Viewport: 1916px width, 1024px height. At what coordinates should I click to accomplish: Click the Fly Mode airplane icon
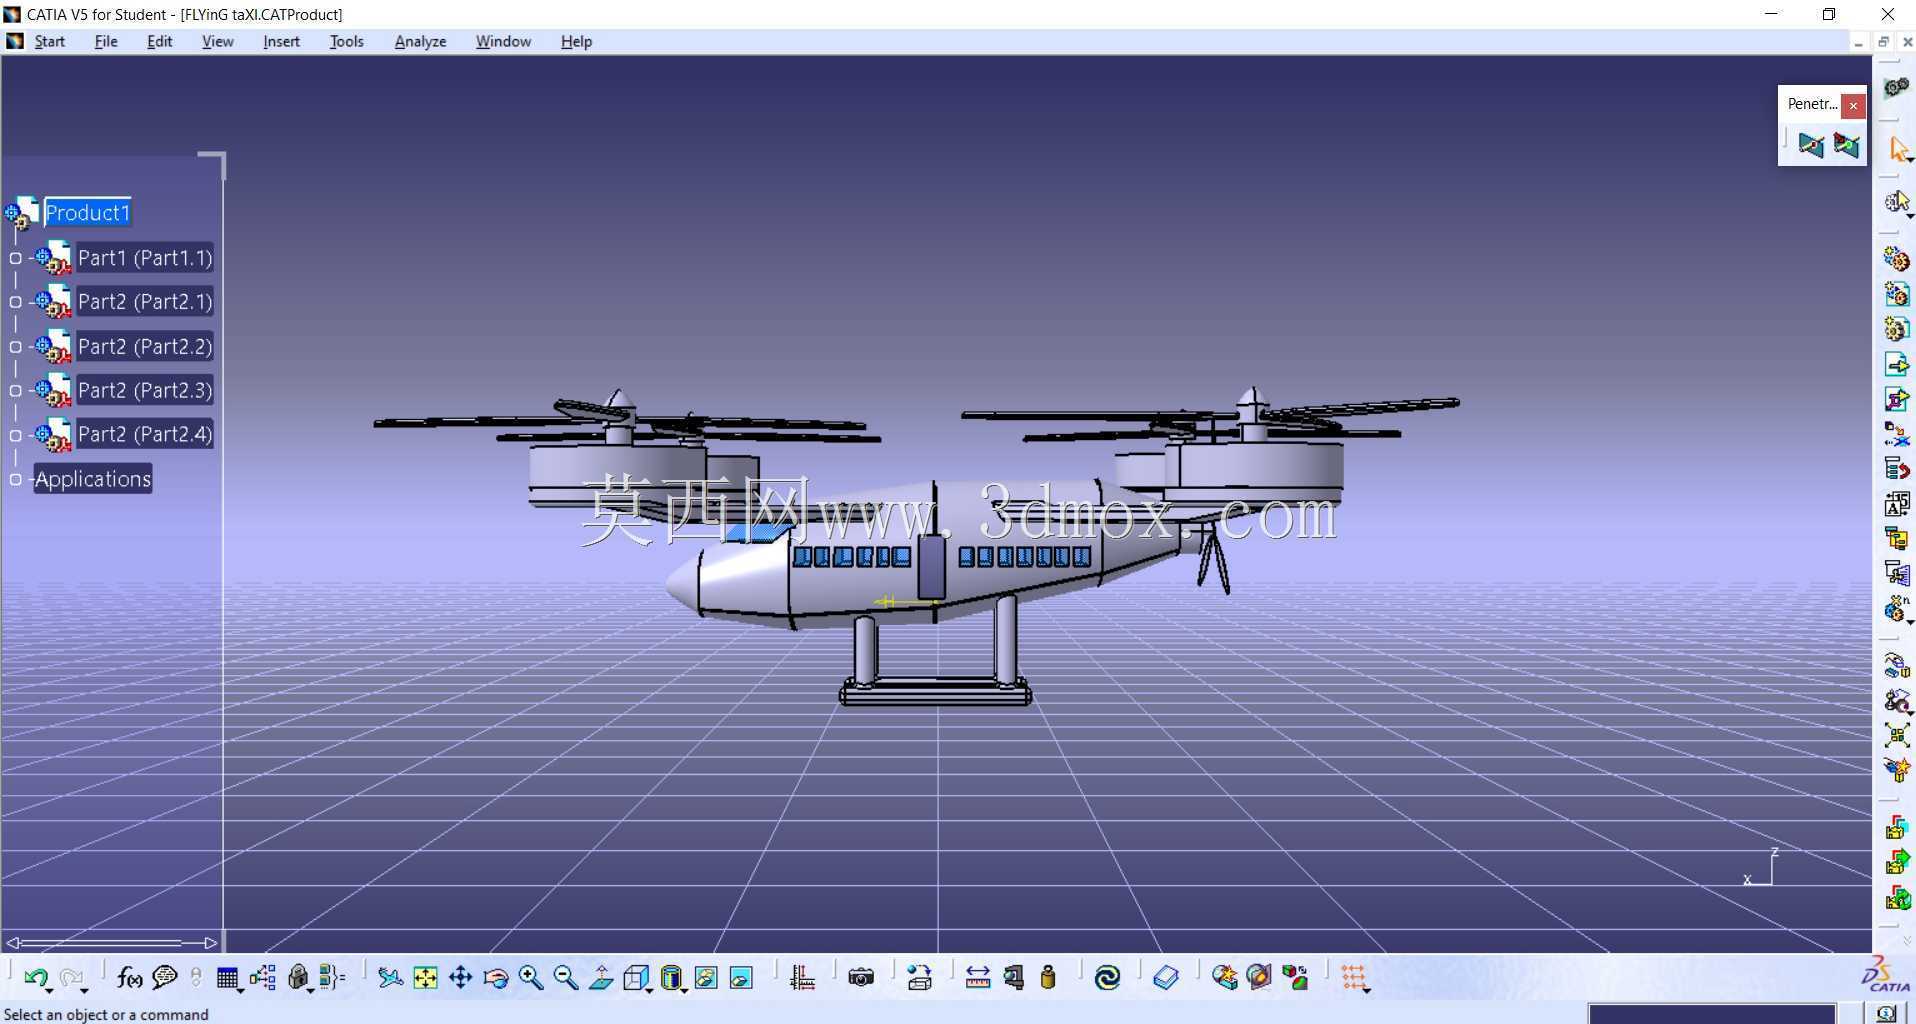390,978
